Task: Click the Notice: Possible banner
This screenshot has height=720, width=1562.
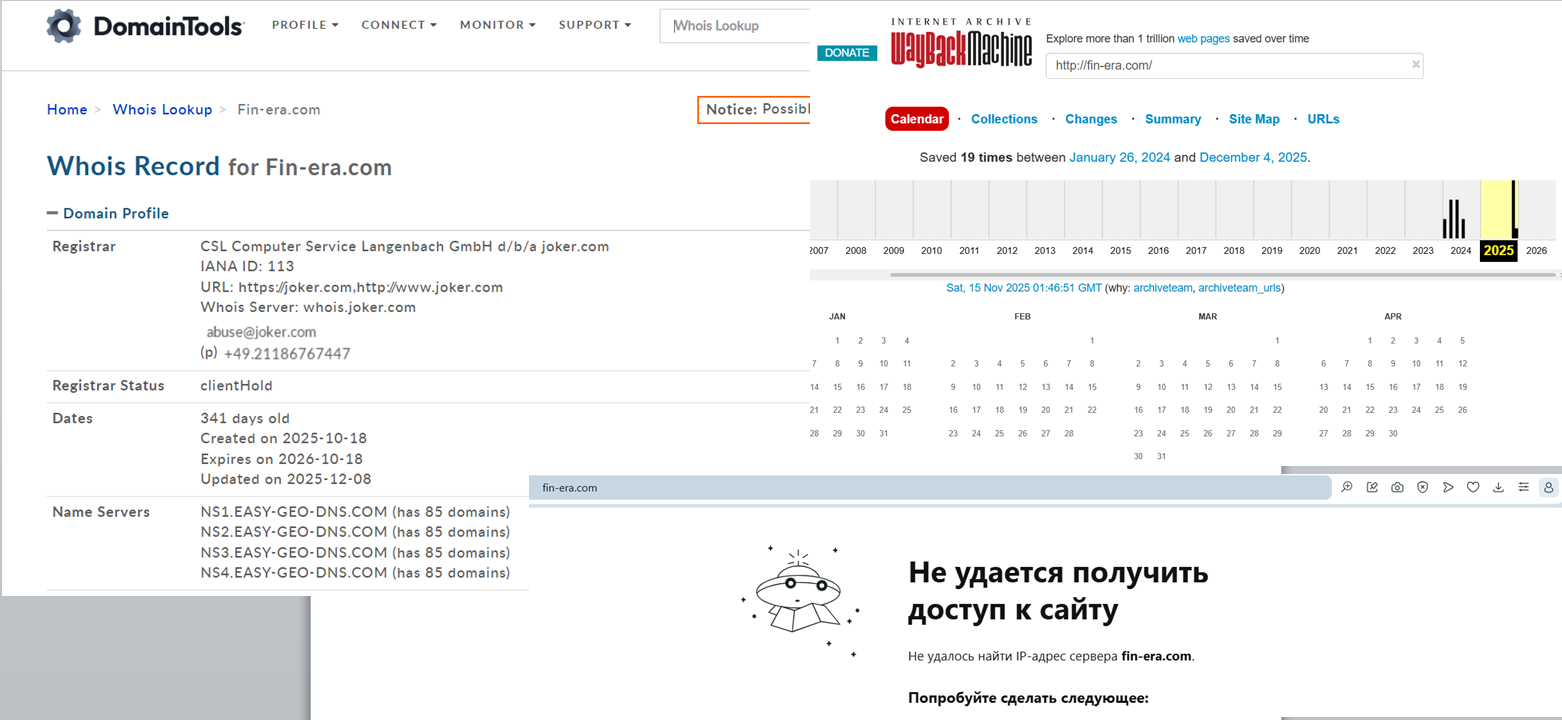Action: (x=754, y=109)
